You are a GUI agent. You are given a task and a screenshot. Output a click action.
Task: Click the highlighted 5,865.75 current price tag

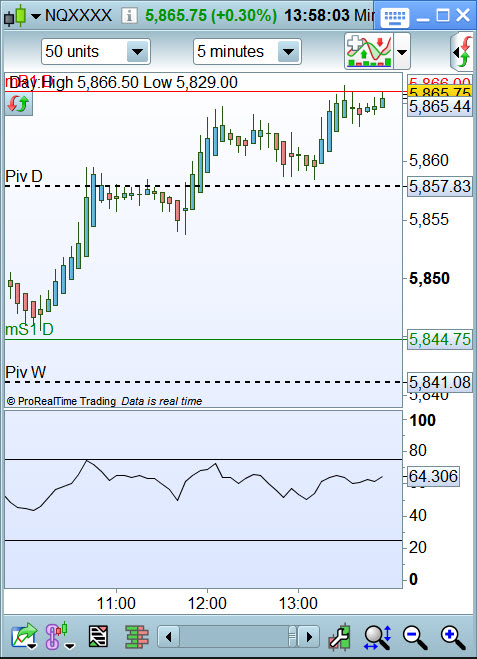pyautogui.click(x=440, y=92)
